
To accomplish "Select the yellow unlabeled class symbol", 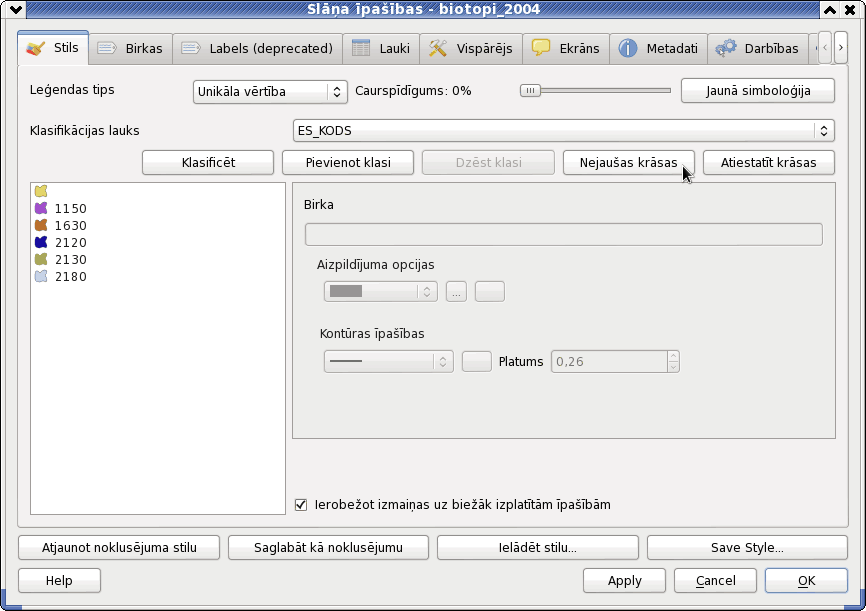I will point(41,191).
